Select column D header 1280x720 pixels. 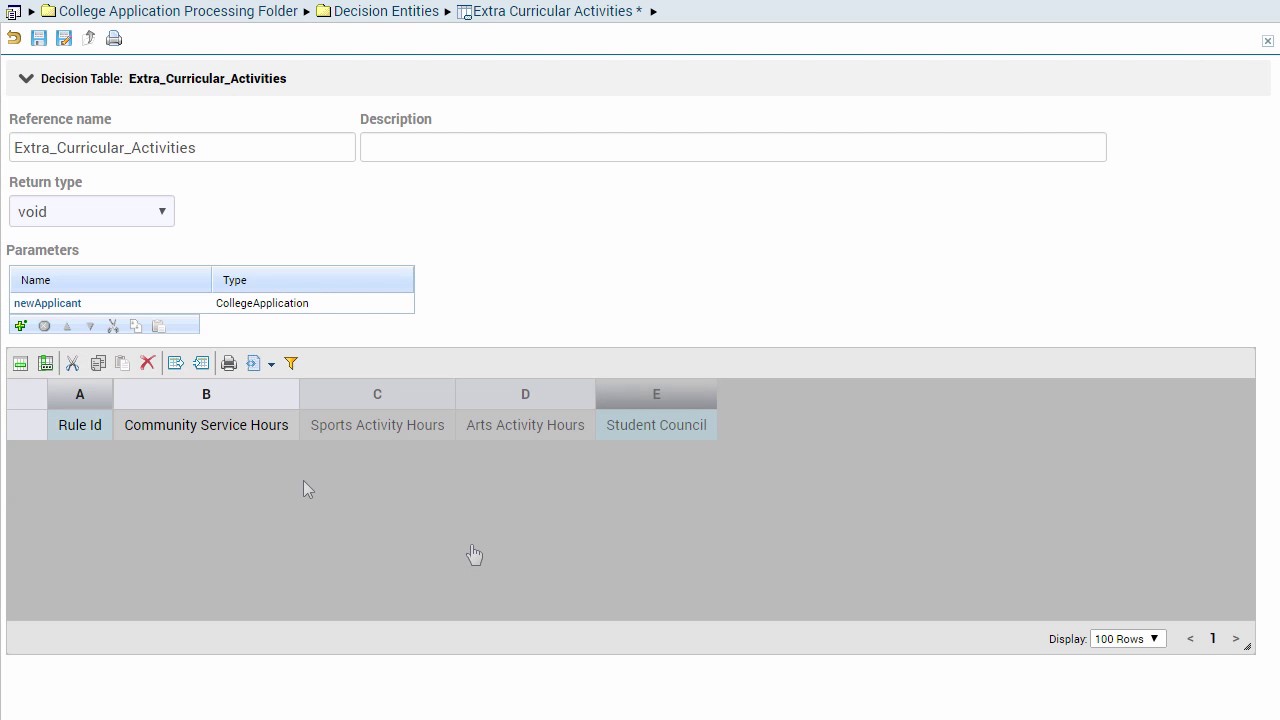click(x=525, y=394)
